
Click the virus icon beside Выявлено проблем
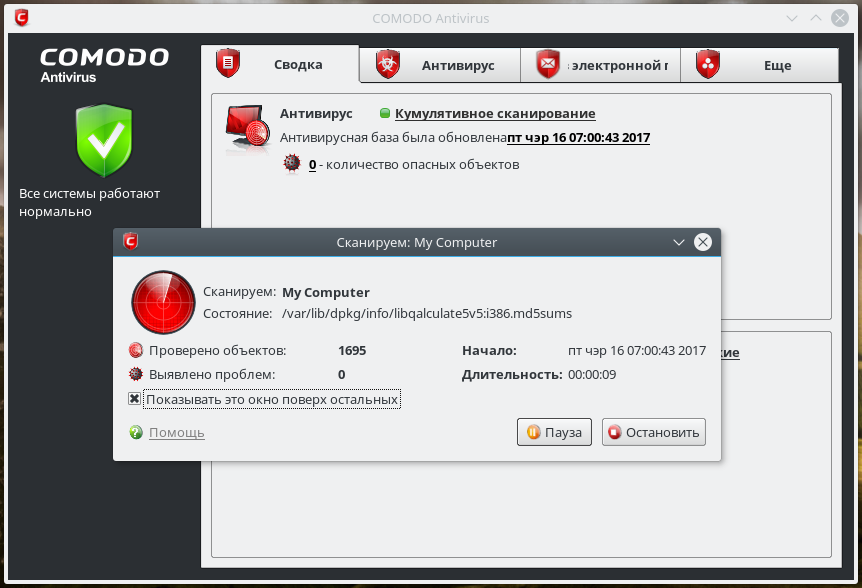coord(136,374)
